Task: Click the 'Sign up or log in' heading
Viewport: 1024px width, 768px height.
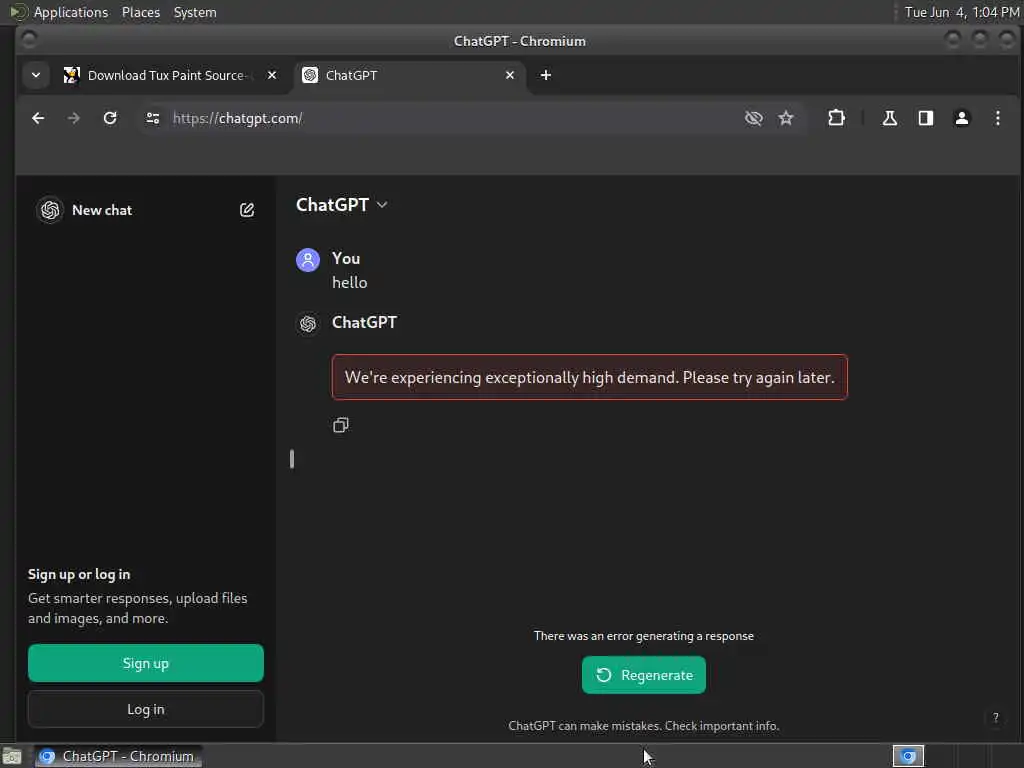Action: (79, 575)
